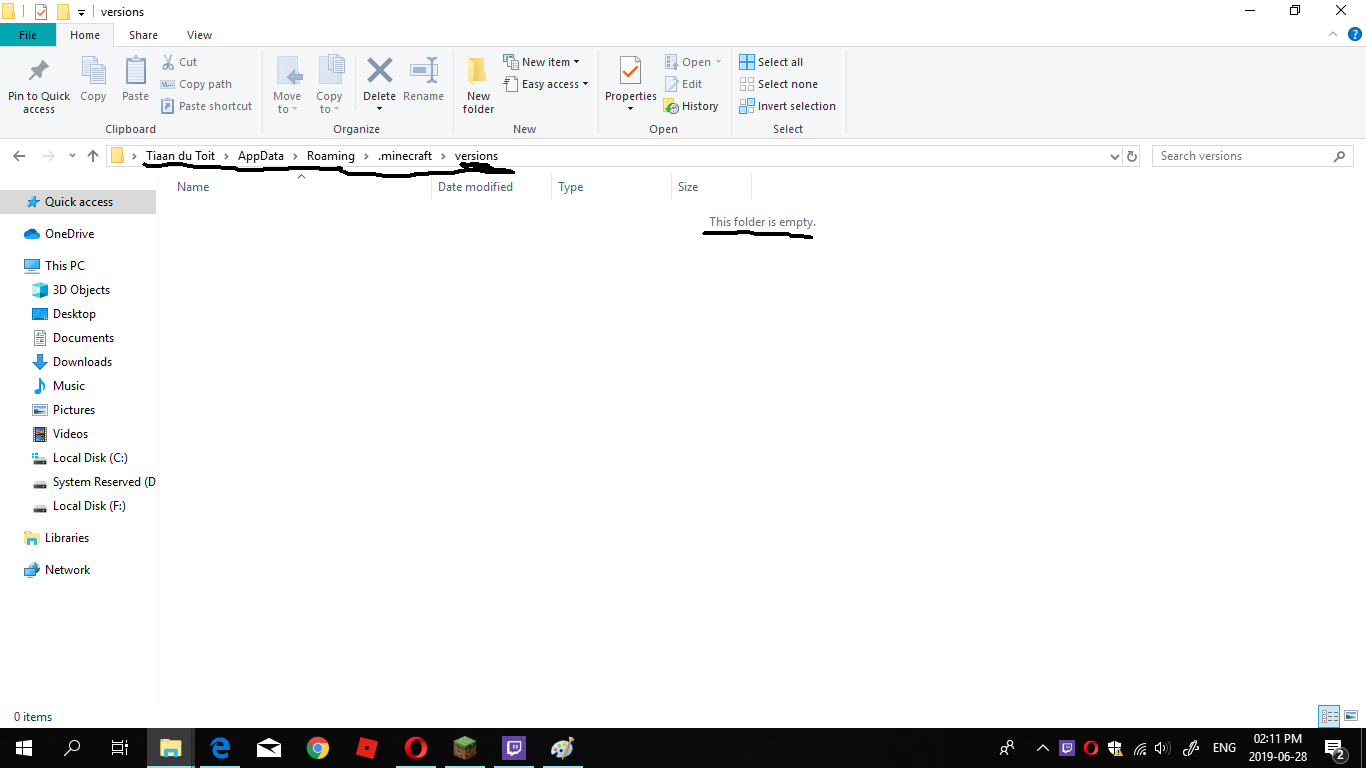The image size is (1366, 768).
Task: Click Invert selection
Action: pyautogui.click(x=787, y=106)
